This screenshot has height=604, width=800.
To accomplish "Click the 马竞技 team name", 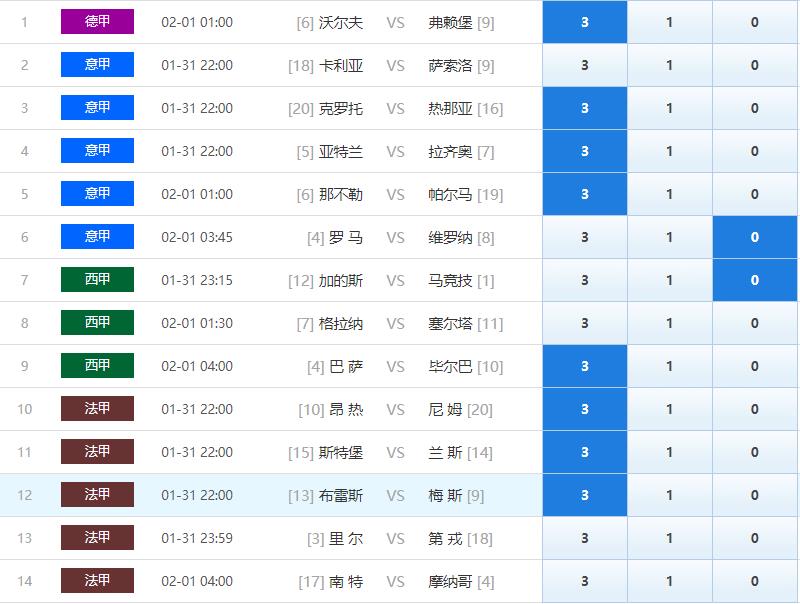I will click(450, 280).
